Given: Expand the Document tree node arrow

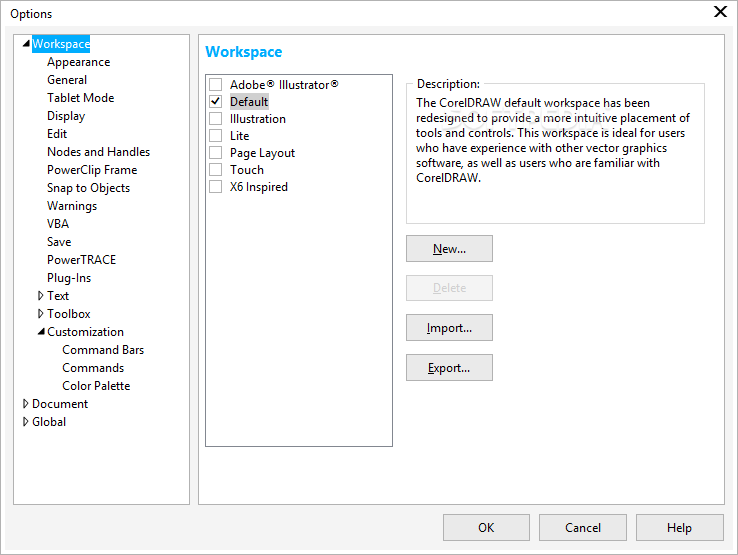Looking at the screenshot, I should tap(25, 404).
